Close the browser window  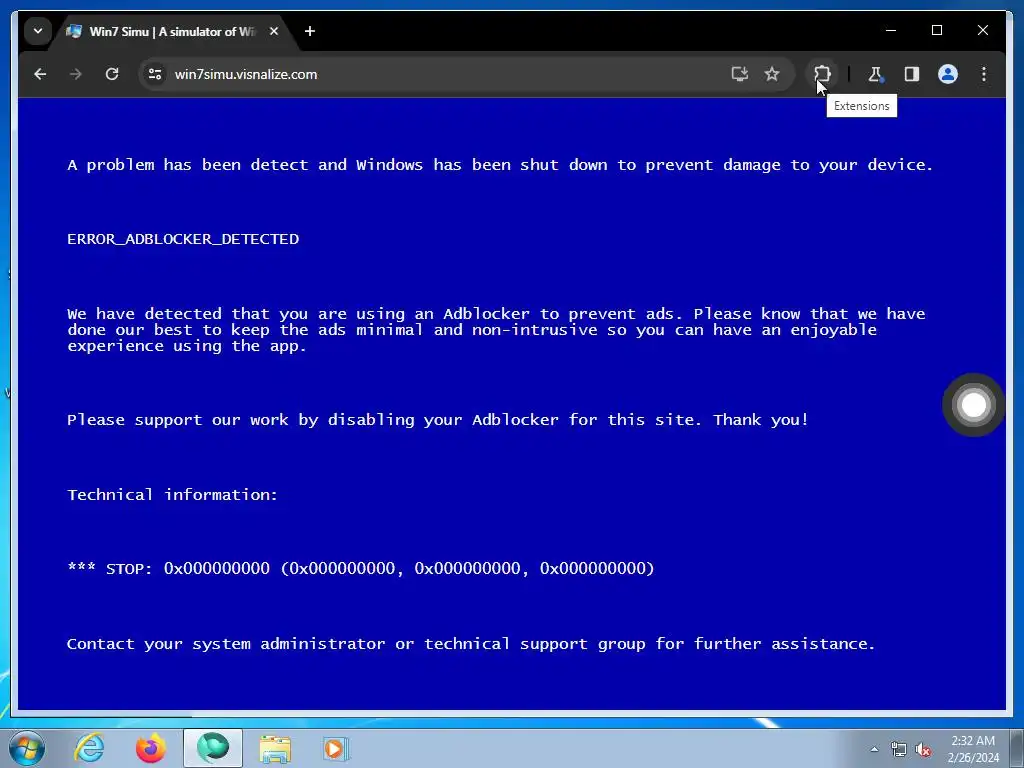point(982,30)
